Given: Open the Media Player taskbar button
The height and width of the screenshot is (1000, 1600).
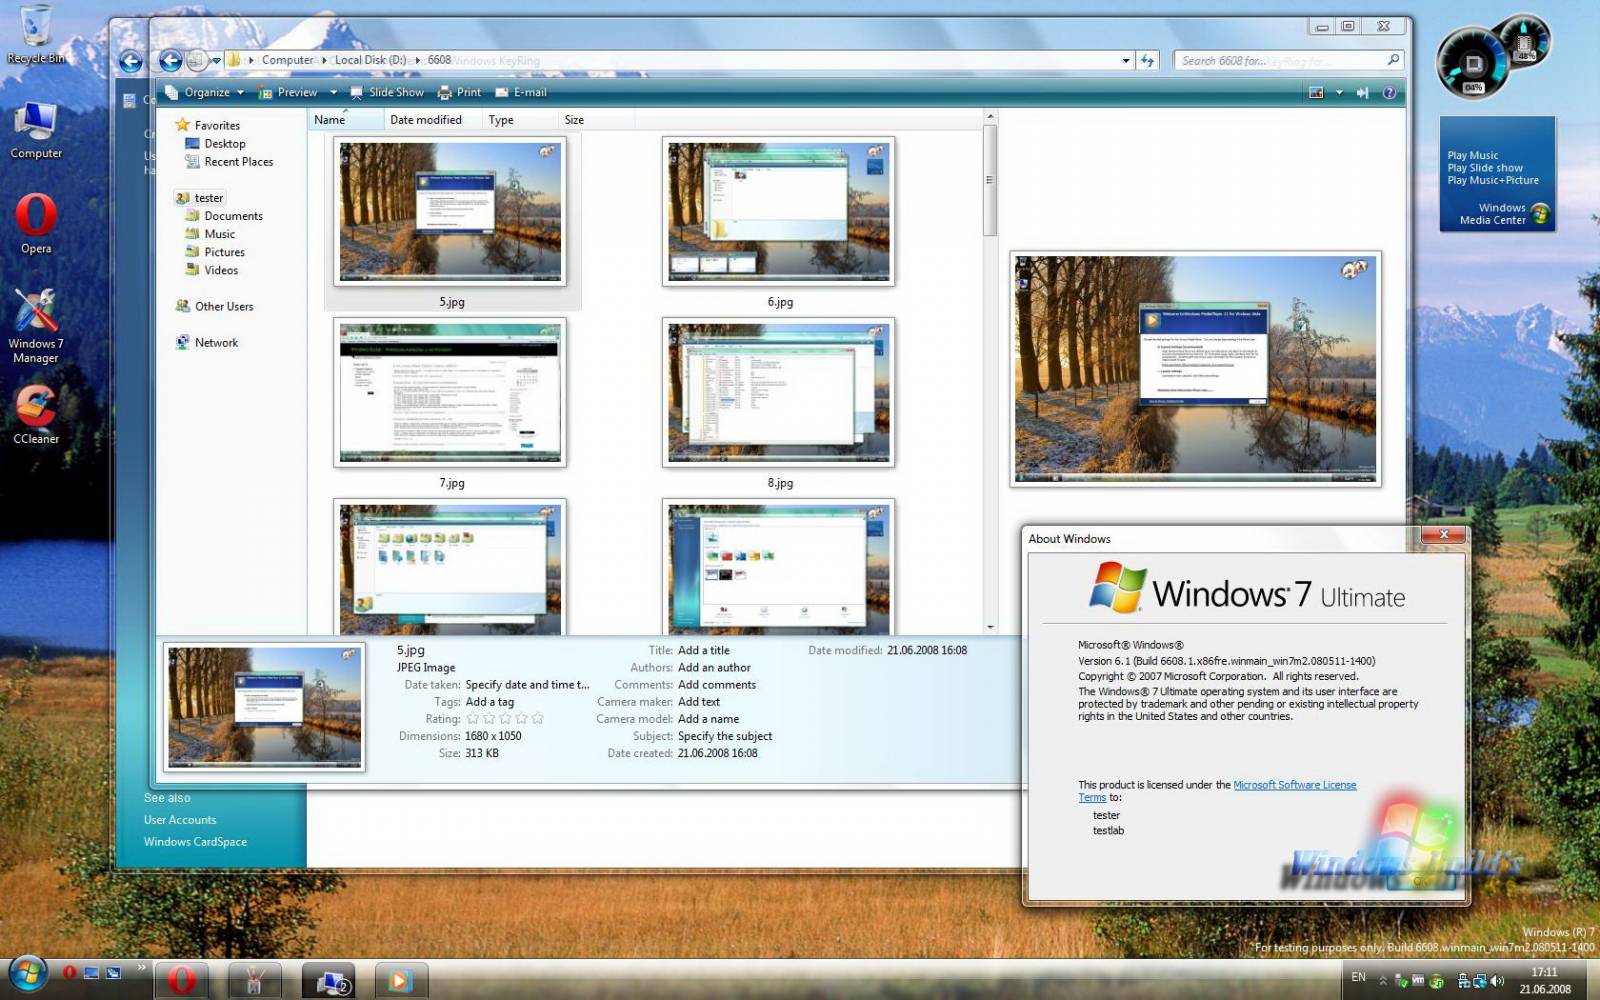Looking at the screenshot, I should point(401,981).
